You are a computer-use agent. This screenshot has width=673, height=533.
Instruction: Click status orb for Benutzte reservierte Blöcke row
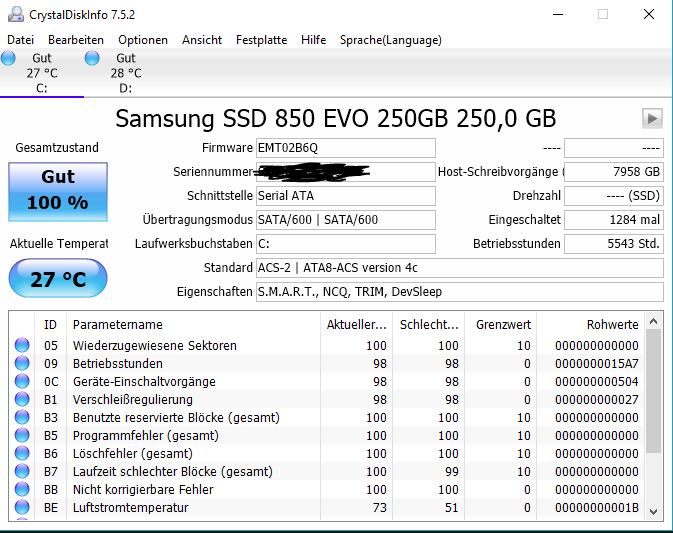(22, 417)
